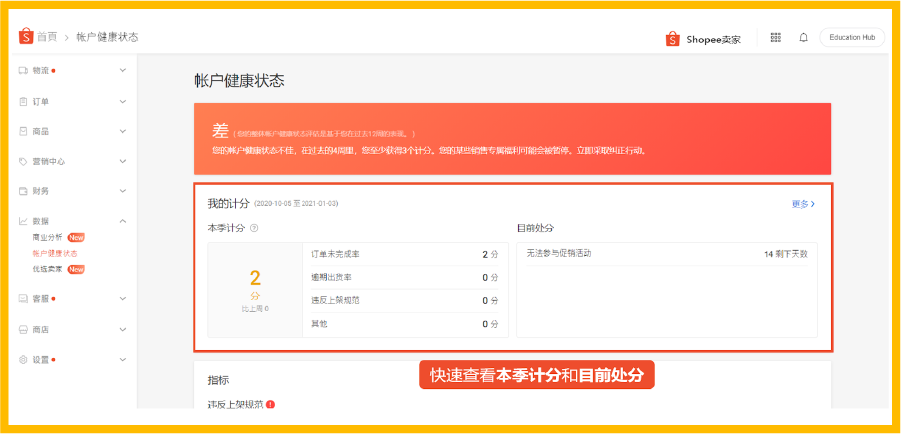The width and height of the screenshot is (901, 434).
Task: Open Education Hub button
Action: 852,37
